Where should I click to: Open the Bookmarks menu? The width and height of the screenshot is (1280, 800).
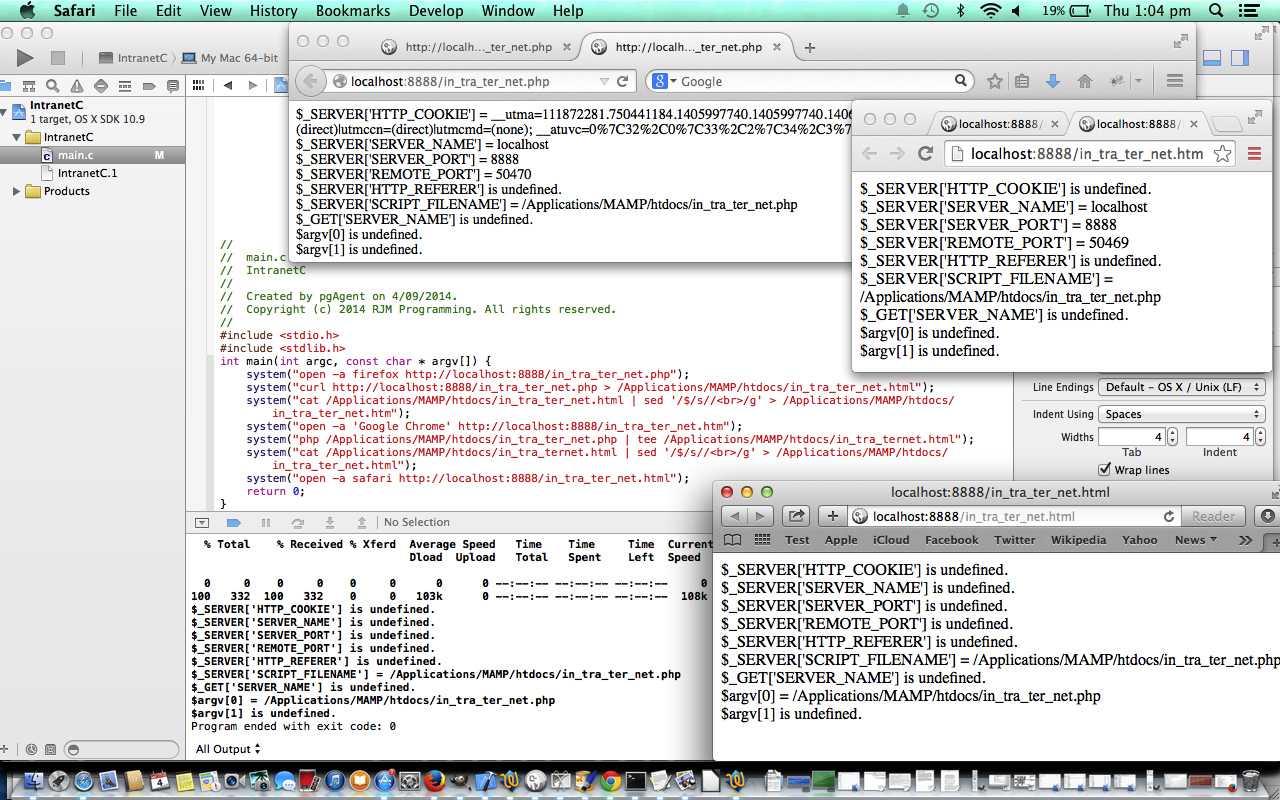point(353,11)
